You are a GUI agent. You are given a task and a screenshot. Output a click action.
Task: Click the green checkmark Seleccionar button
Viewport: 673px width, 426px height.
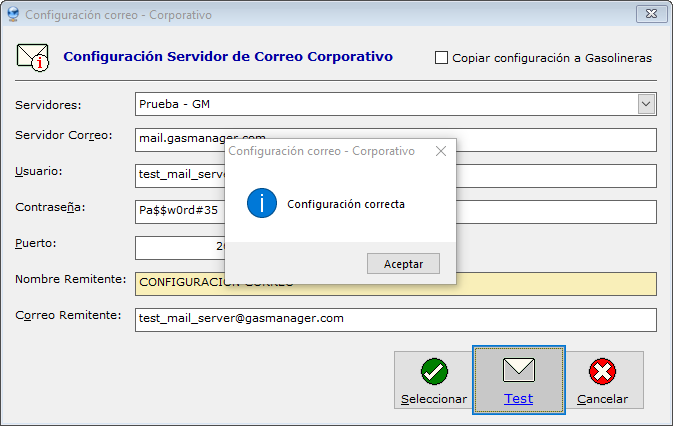(x=433, y=379)
